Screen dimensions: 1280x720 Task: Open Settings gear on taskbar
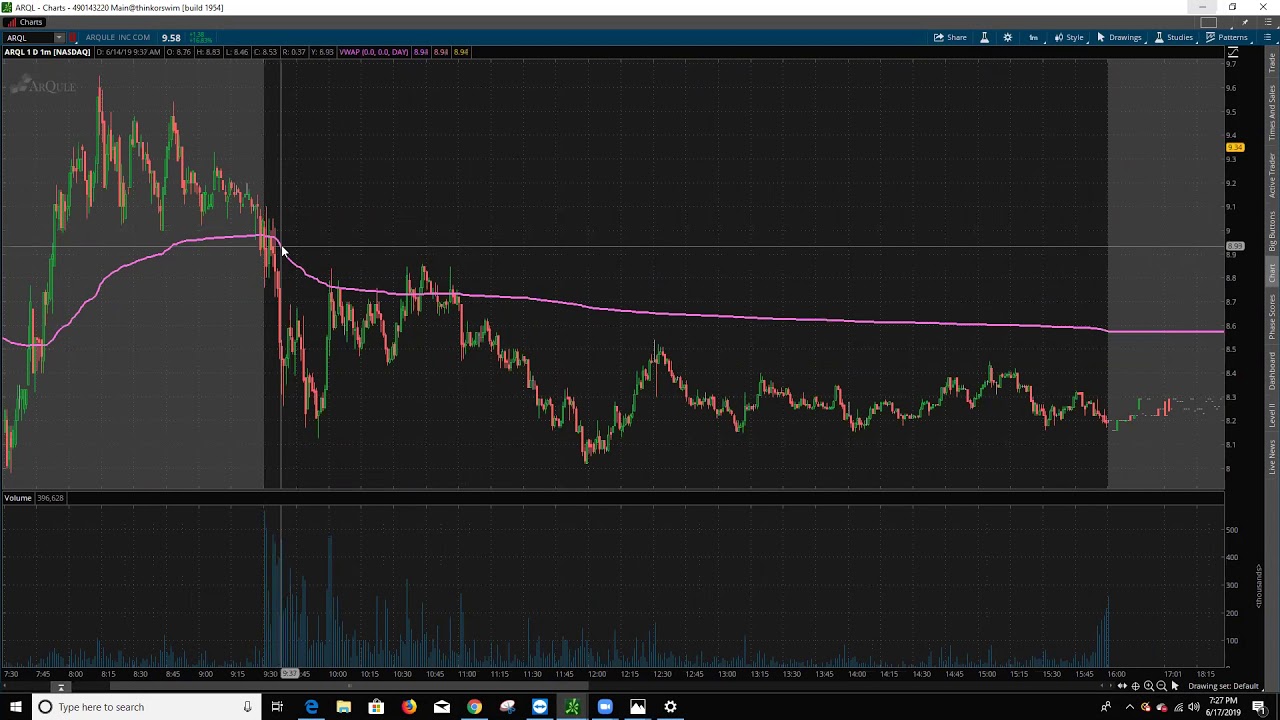coord(670,707)
